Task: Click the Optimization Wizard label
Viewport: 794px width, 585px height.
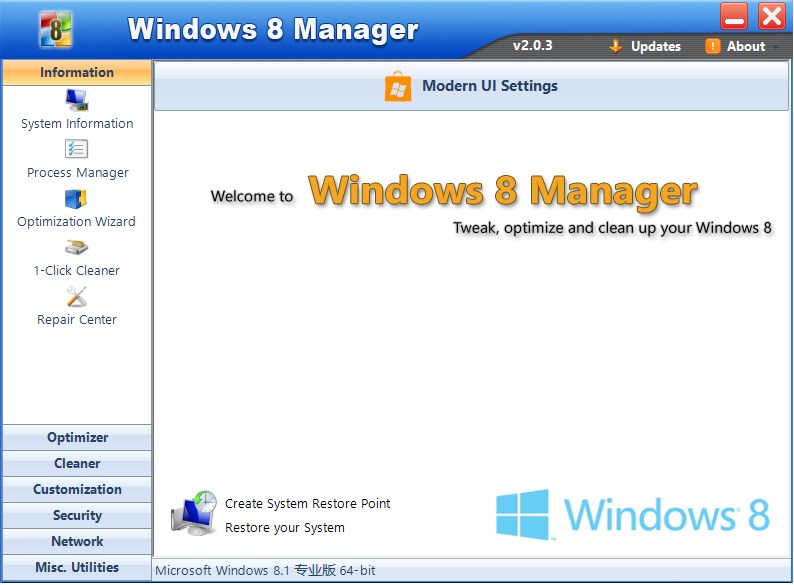Action: [x=76, y=222]
